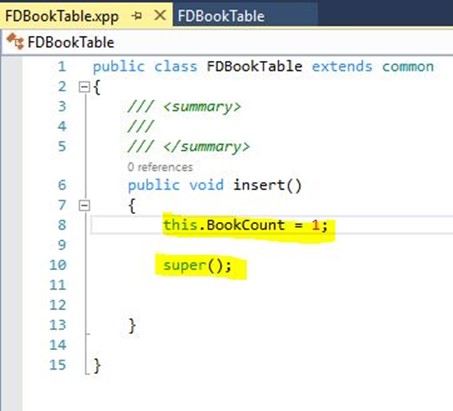Click the closing brace on line 15
Screen dimensions: 453x411
point(97,365)
